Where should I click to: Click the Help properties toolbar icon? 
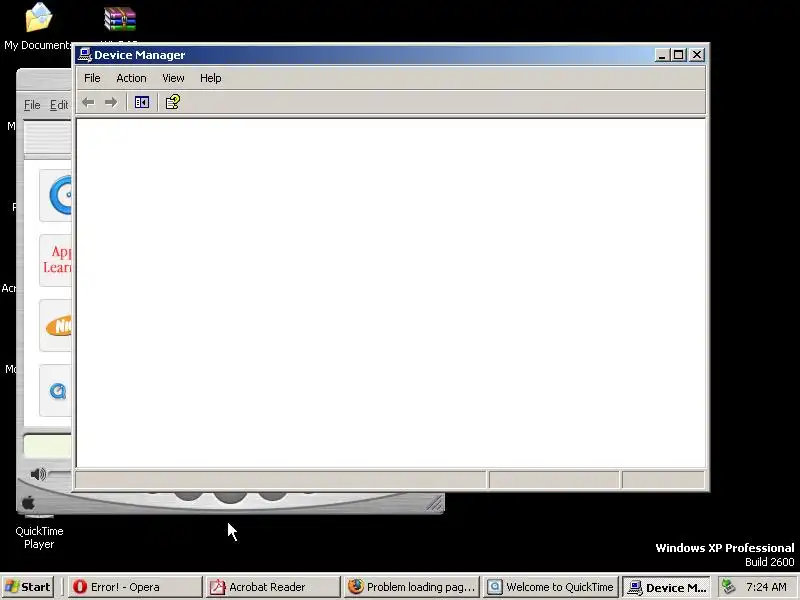tap(172, 102)
